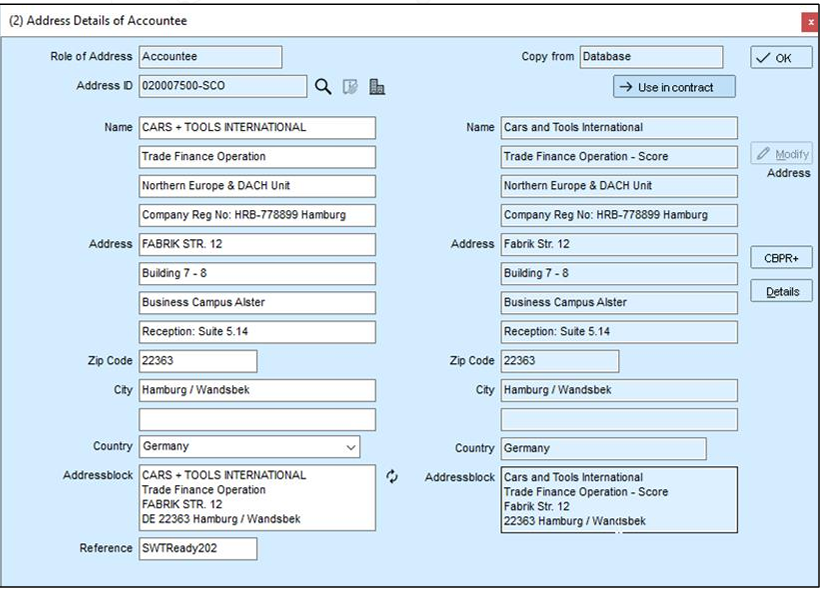The width and height of the screenshot is (820, 592).
Task: Click the building icon beside Address ID
Action: pos(377,86)
